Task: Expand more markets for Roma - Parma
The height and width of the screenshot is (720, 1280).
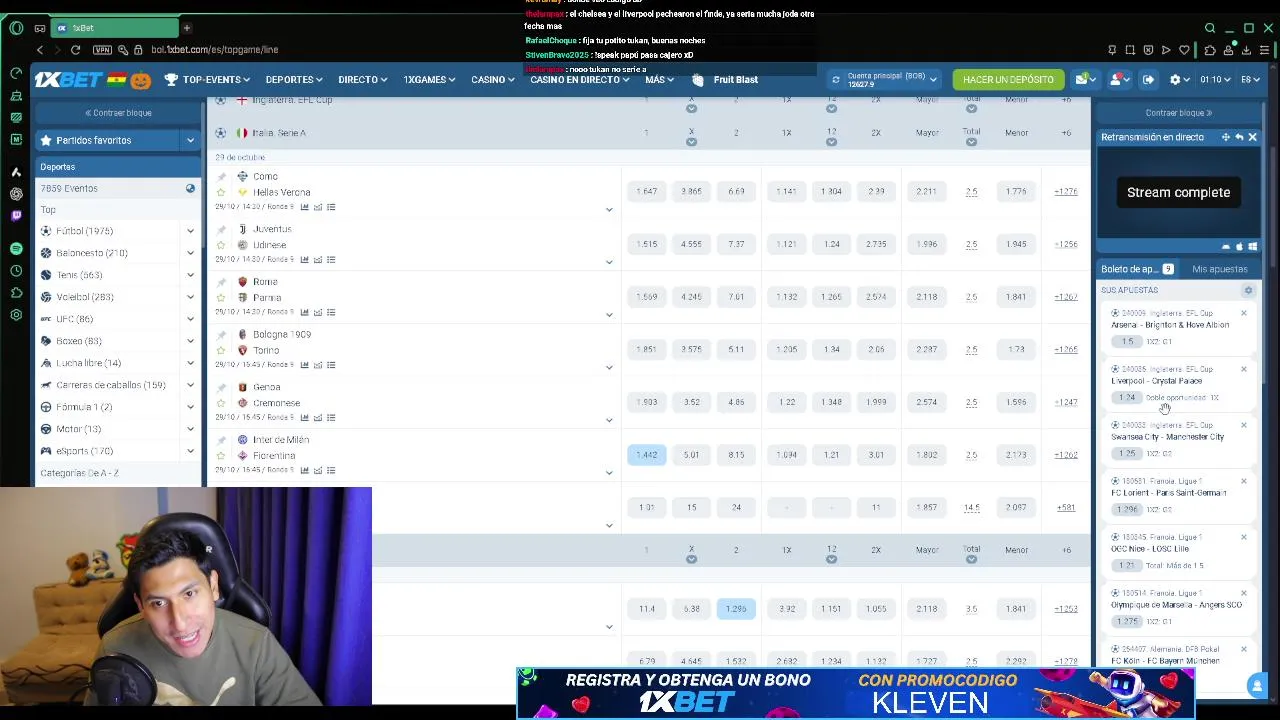Action: (609, 315)
